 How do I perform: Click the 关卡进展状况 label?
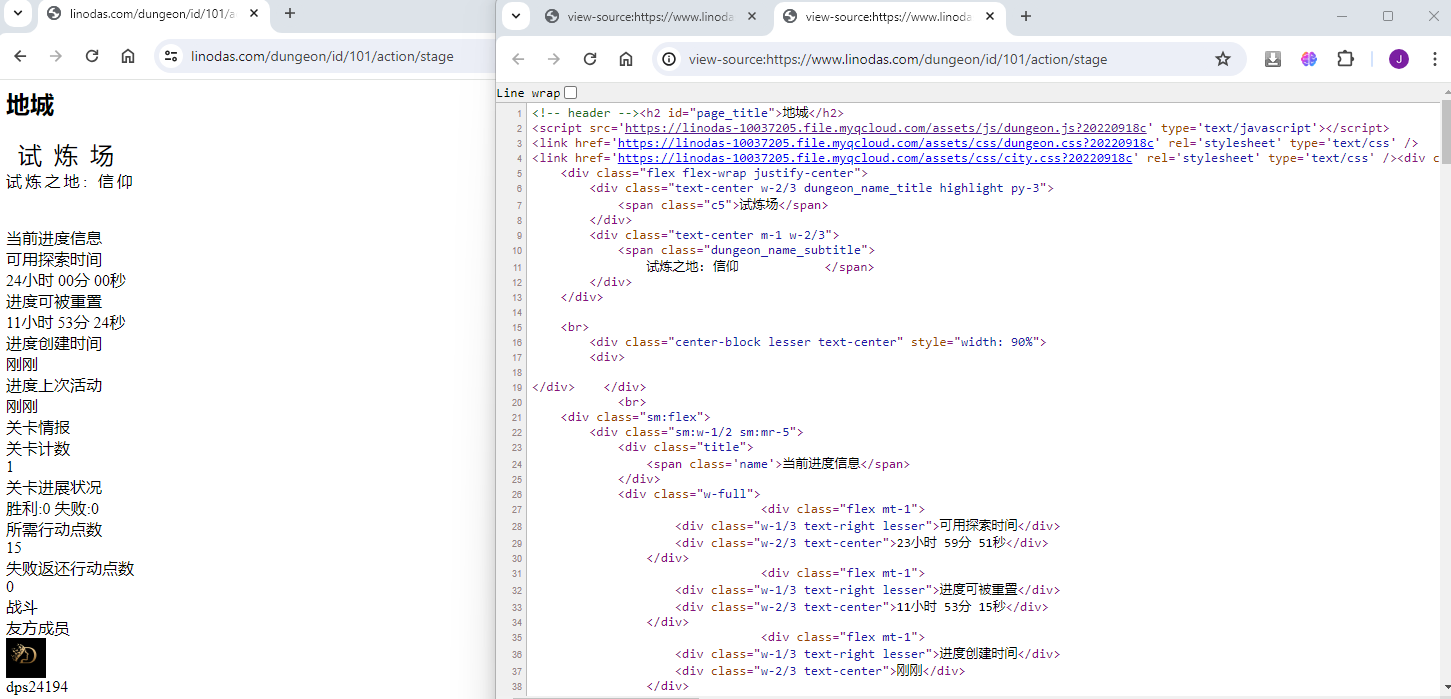[54, 488]
